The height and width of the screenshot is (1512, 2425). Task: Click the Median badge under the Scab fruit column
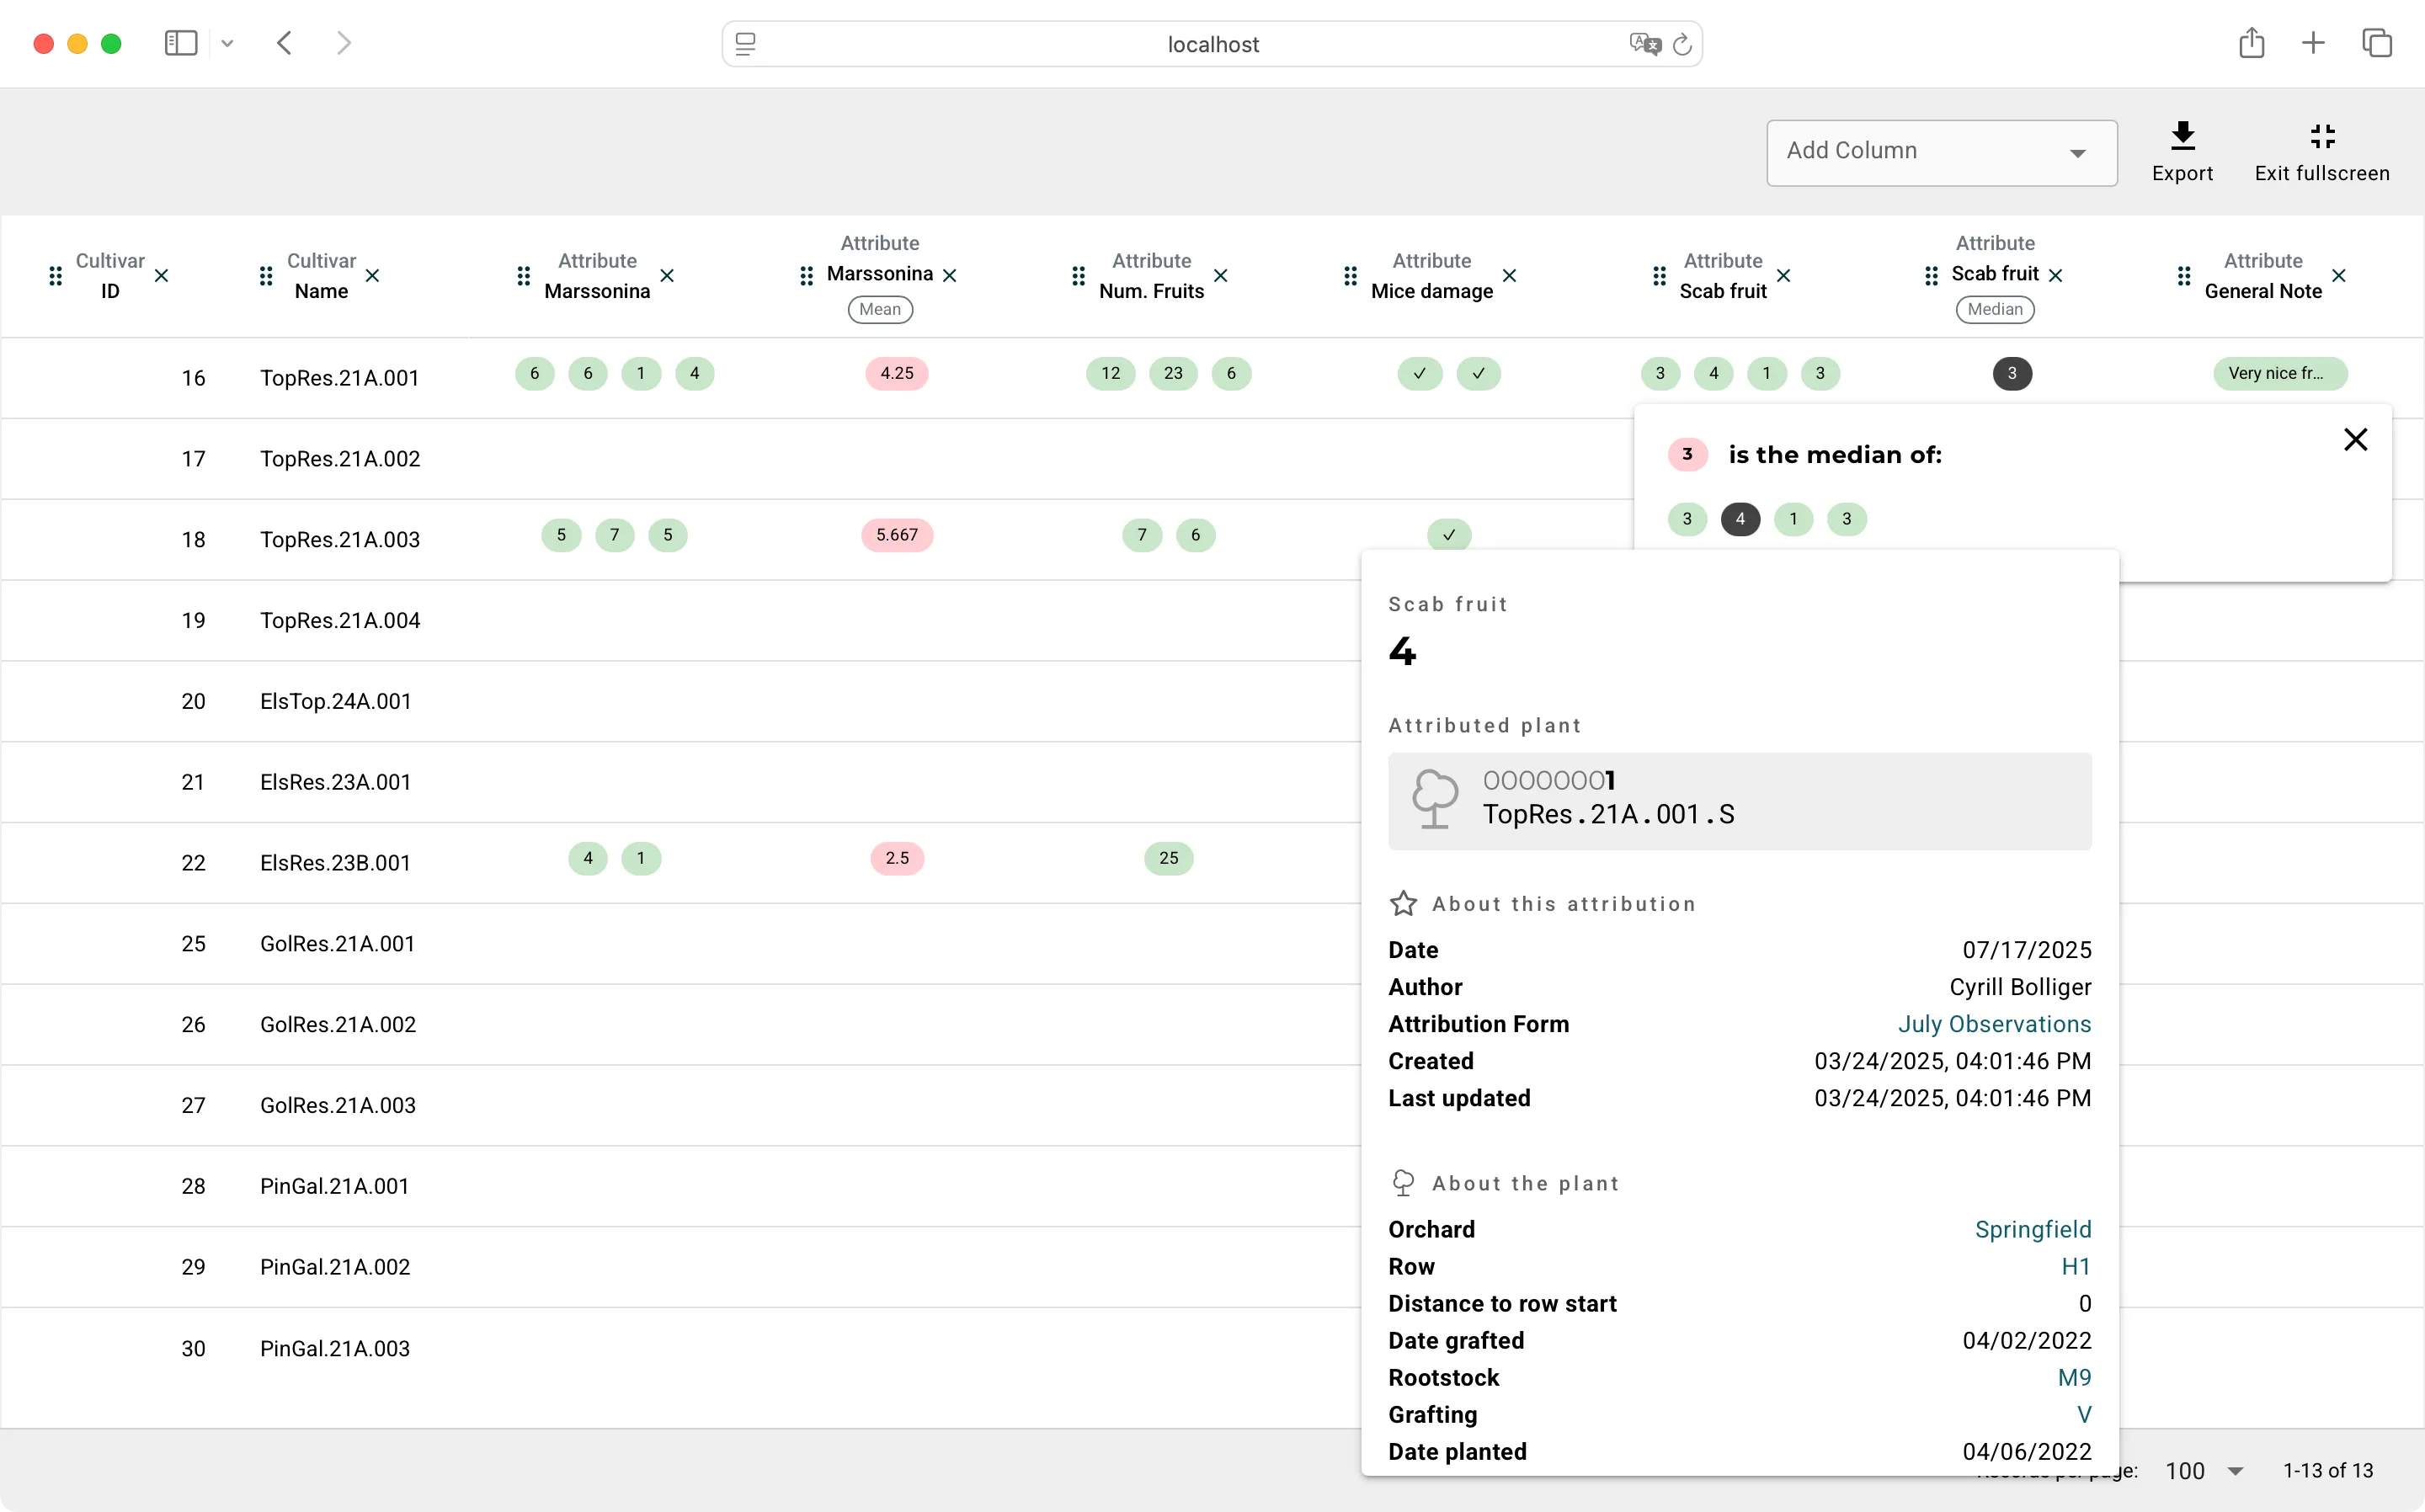point(1994,309)
